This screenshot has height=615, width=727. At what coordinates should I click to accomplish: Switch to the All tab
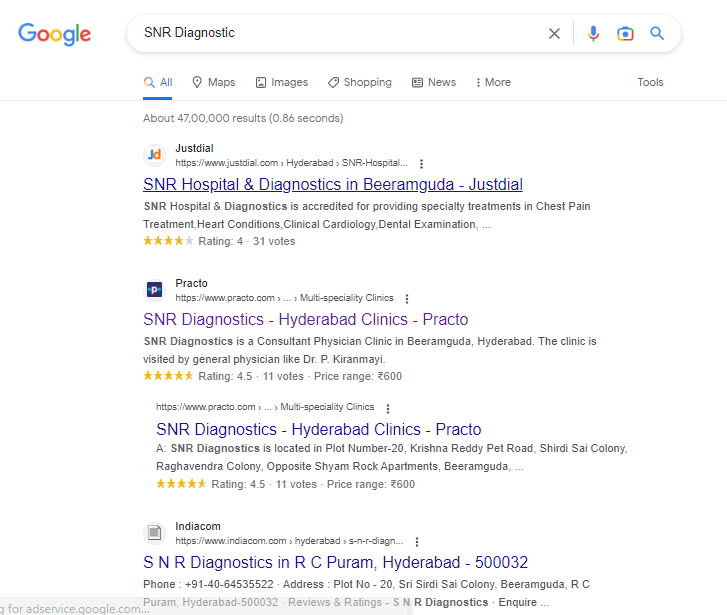click(158, 82)
